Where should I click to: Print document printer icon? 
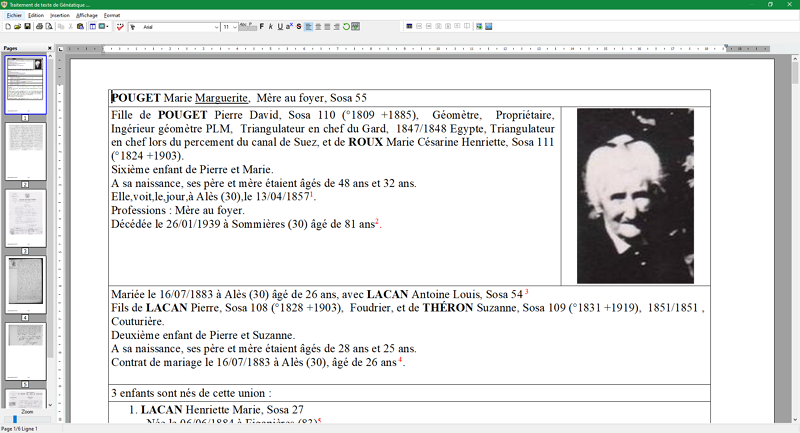39,27
